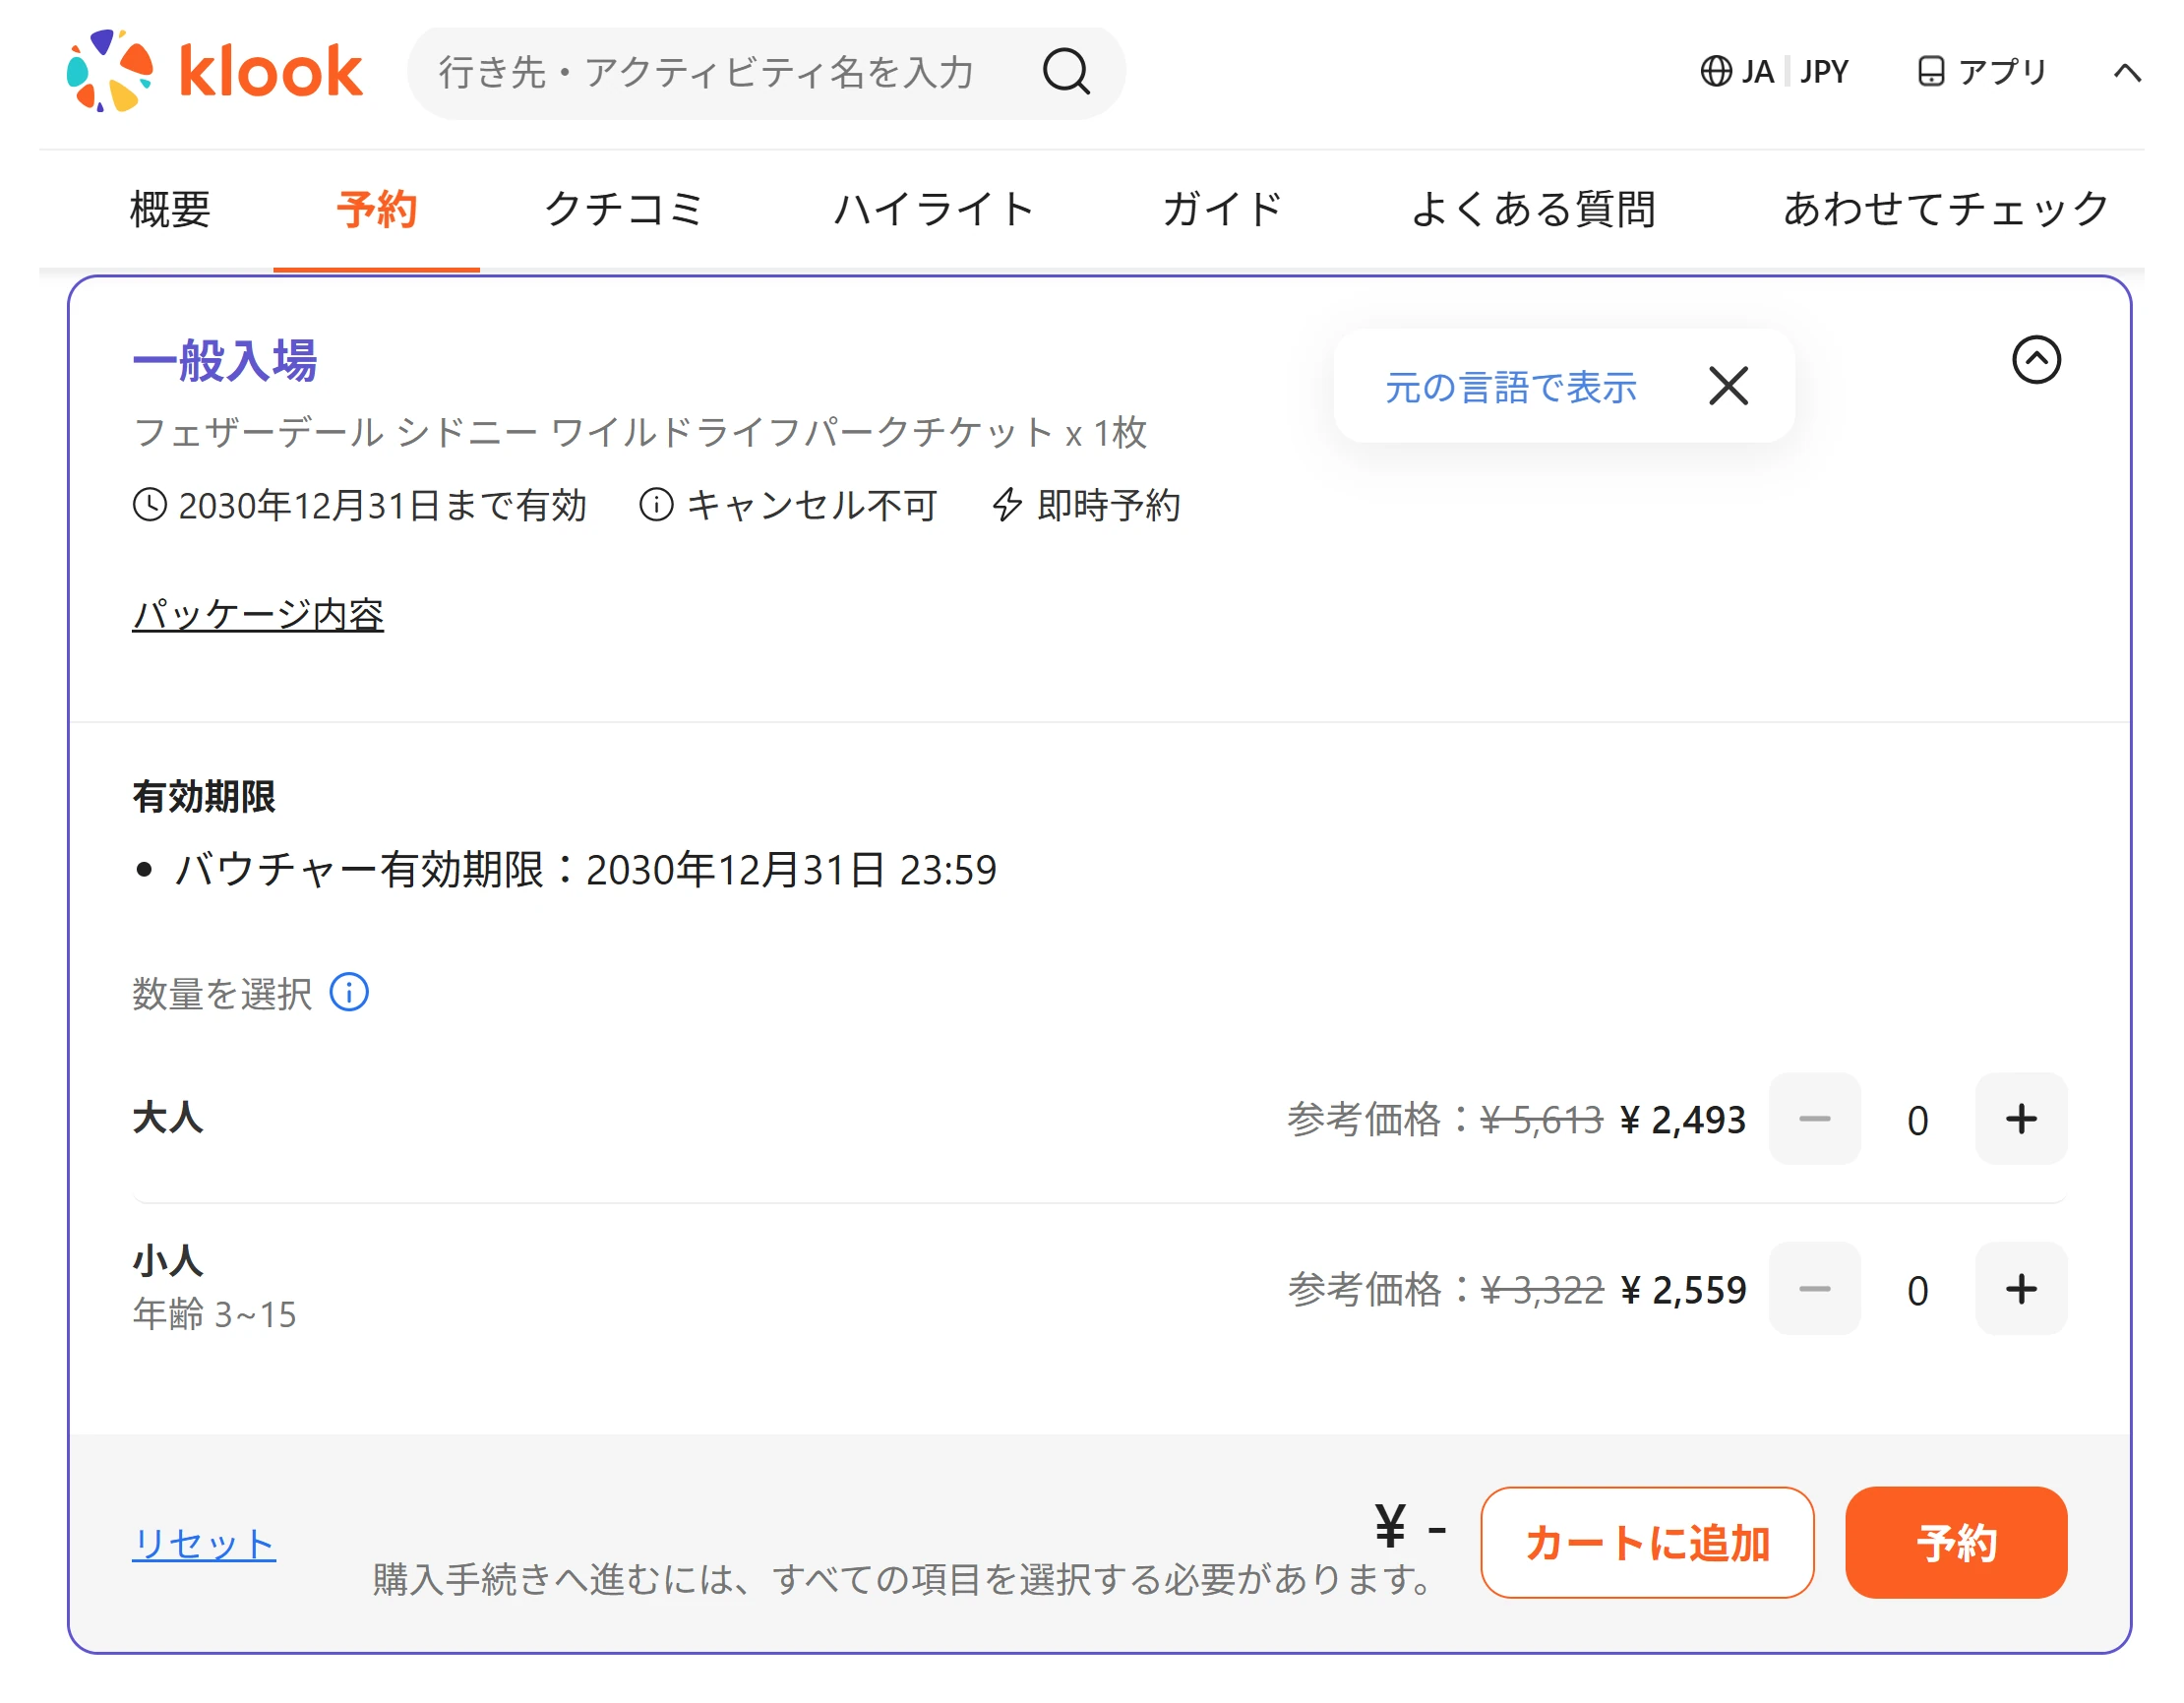Click バウチャー有効期限 2030年12月31日 23:59 text
The width and height of the screenshot is (2184, 1703).
(586, 870)
